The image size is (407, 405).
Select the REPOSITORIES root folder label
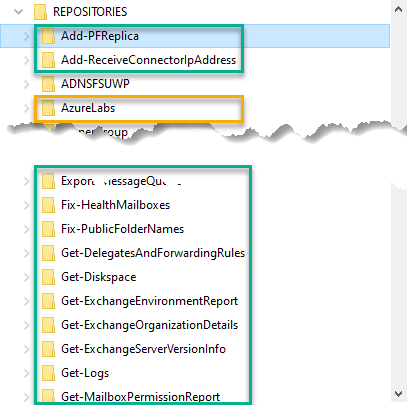[x=90, y=12]
